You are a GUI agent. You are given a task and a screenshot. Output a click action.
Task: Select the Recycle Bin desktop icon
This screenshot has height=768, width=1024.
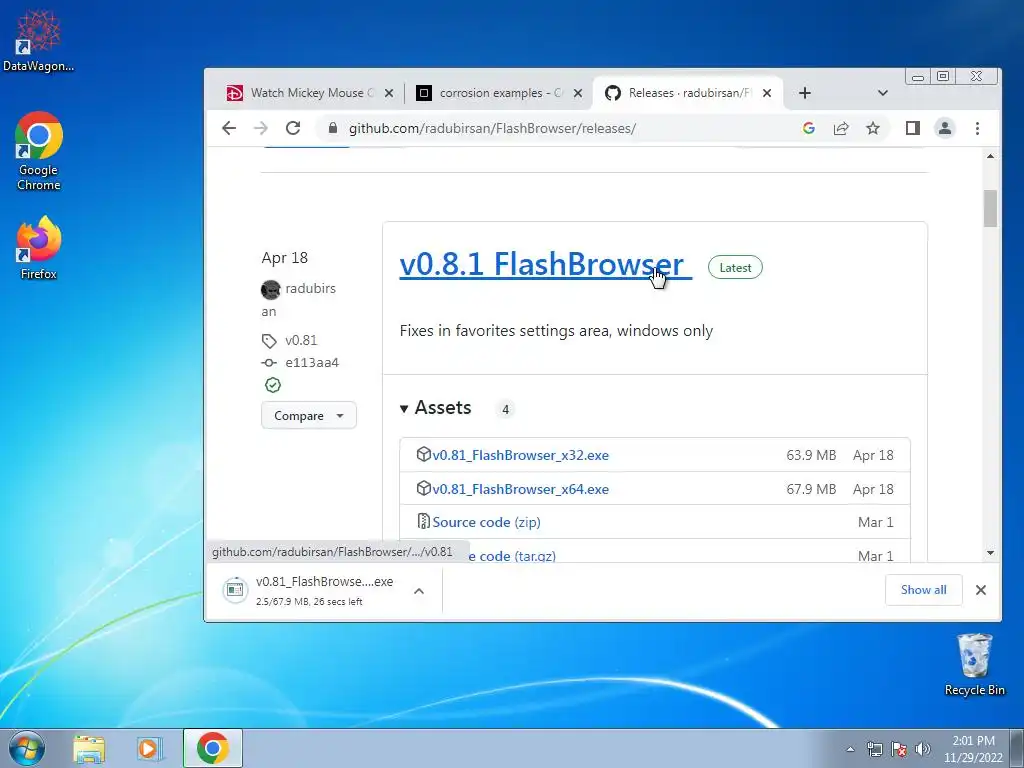pyautogui.click(x=974, y=665)
